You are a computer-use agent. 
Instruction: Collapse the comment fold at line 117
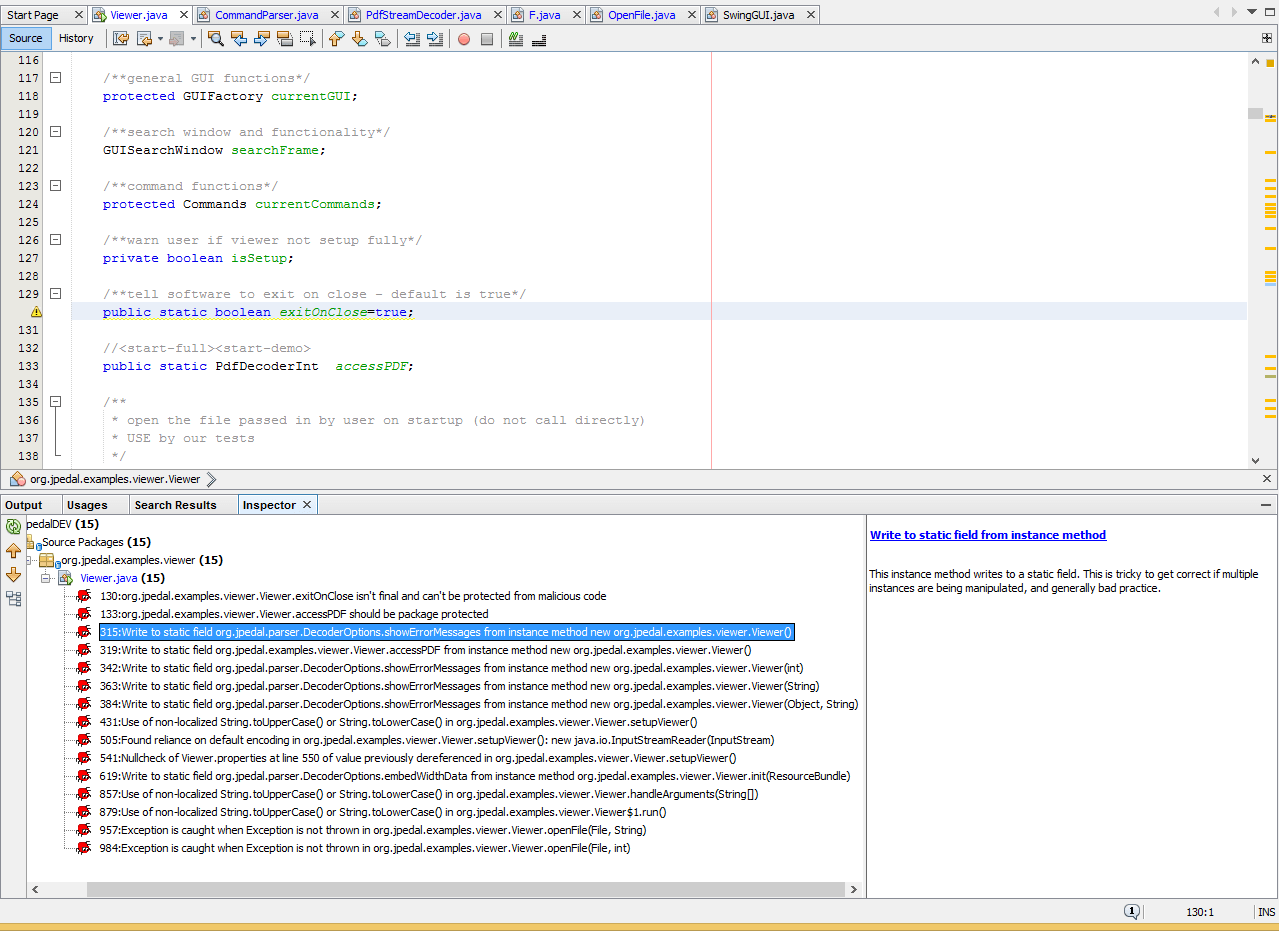pos(56,78)
